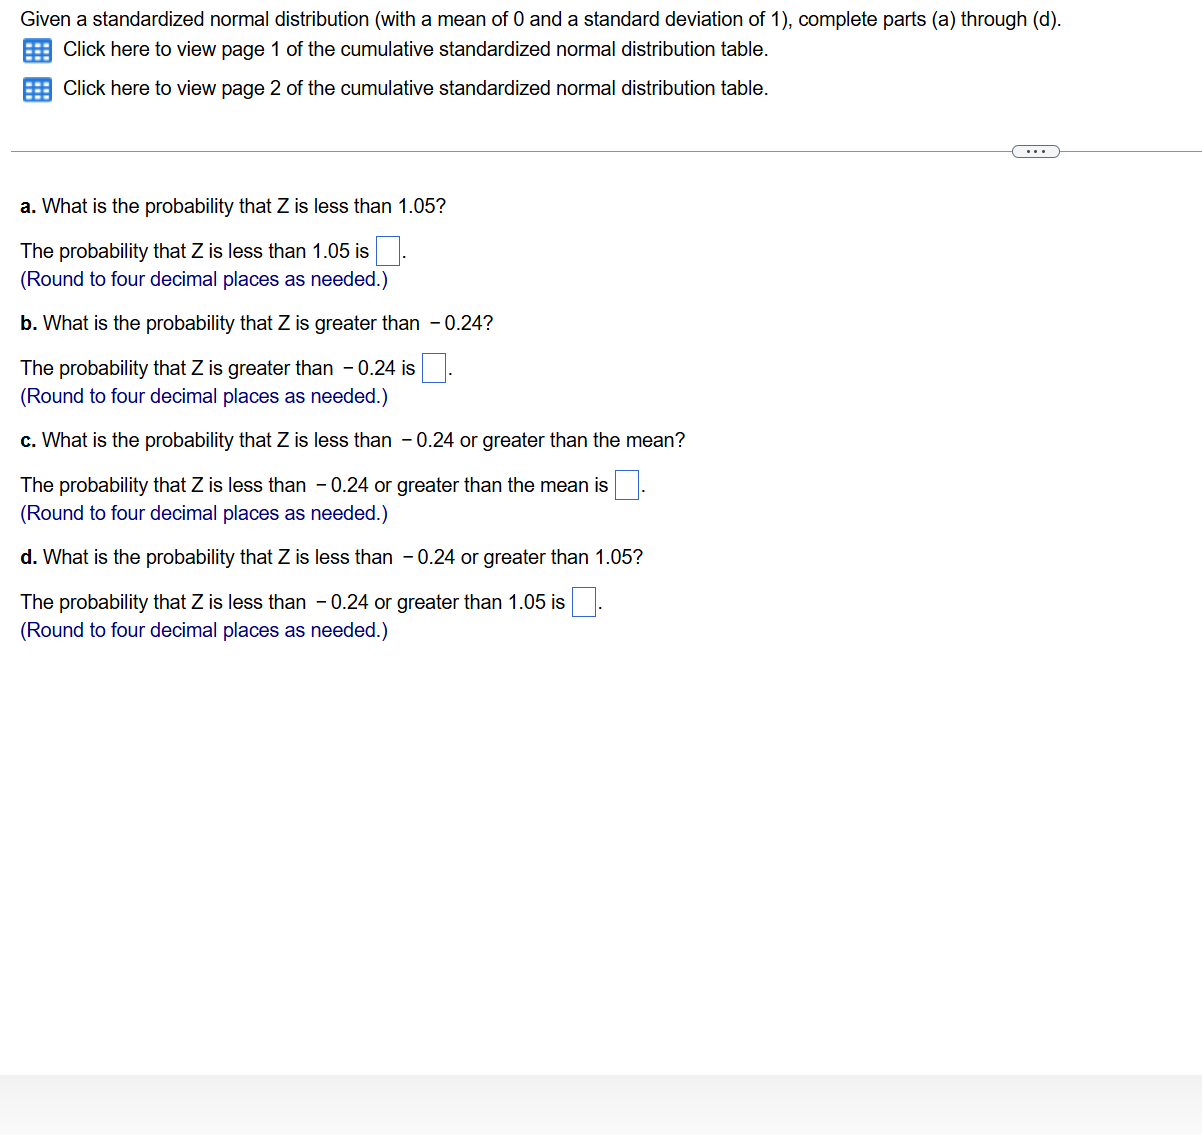Image resolution: width=1202 pixels, height=1135 pixels.
Task: Click the grid icon beside first table link
Action: [37, 50]
